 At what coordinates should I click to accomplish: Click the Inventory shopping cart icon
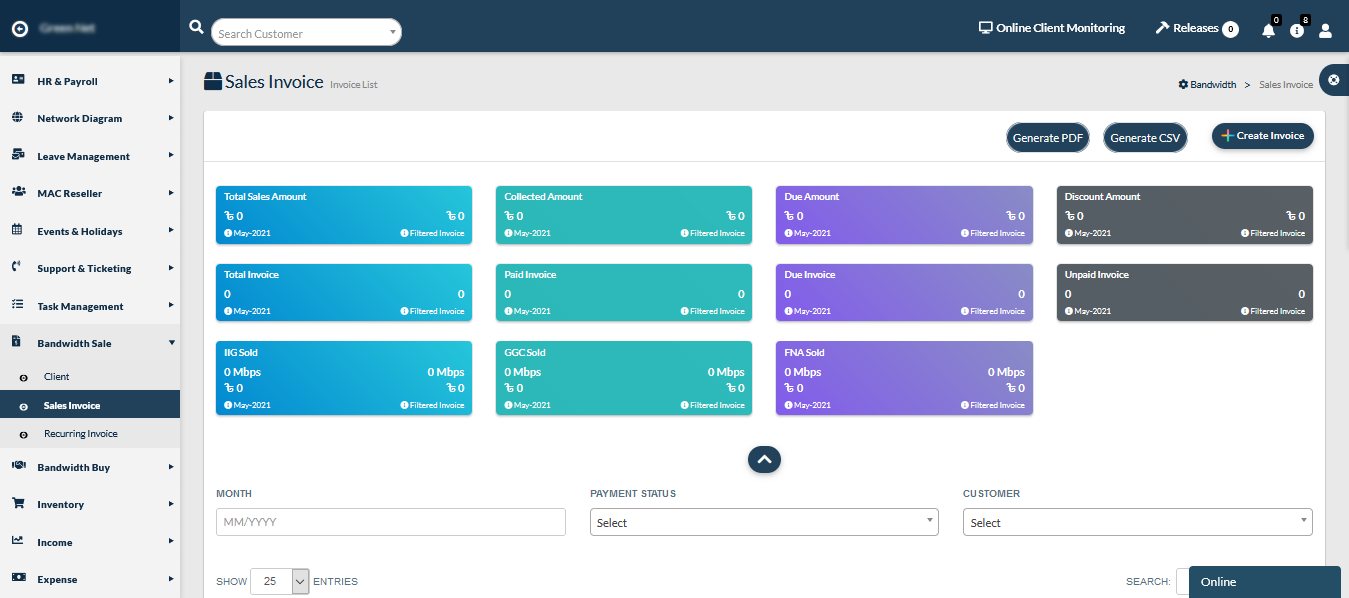[x=17, y=504]
